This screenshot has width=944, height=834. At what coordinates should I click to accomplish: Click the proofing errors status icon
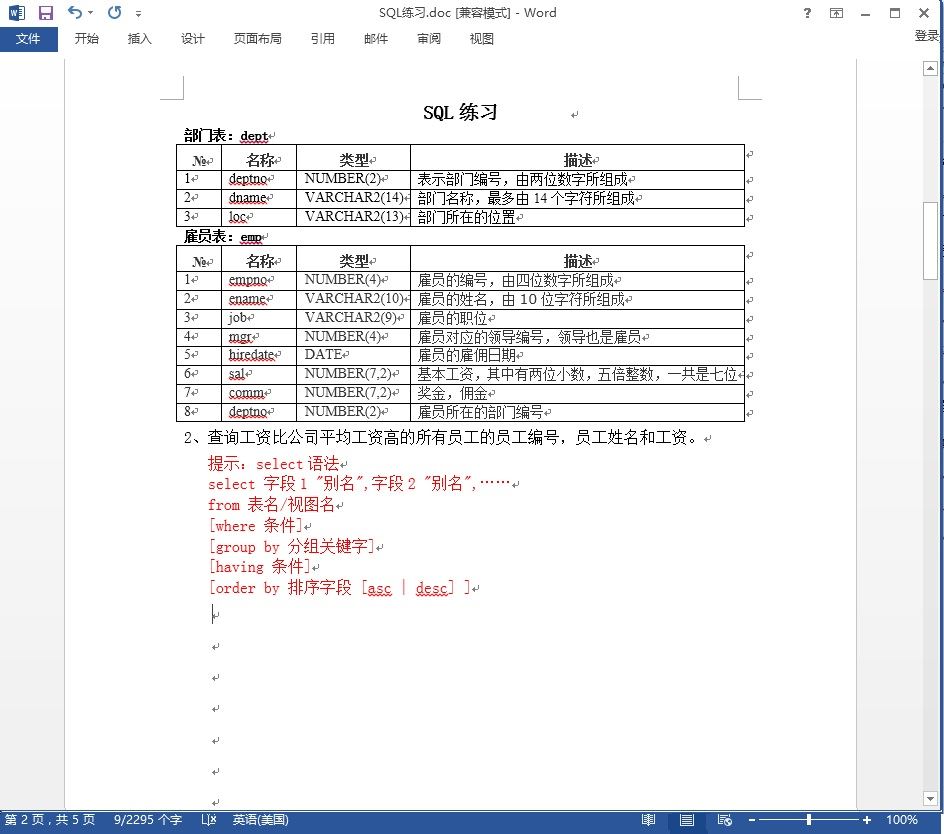pyautogui.click(x=209, y=820)
